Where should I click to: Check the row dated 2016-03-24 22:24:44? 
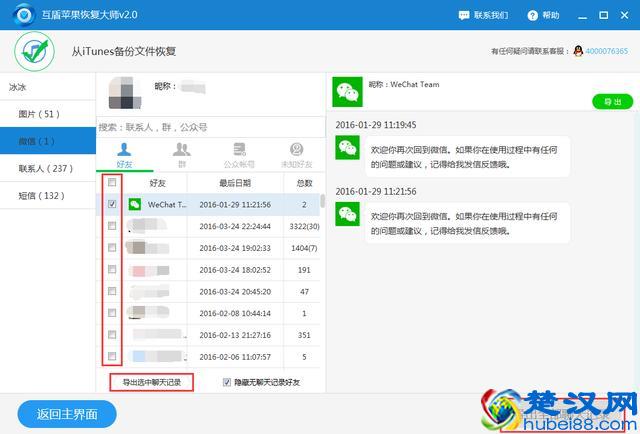click(x=112, y=226)
